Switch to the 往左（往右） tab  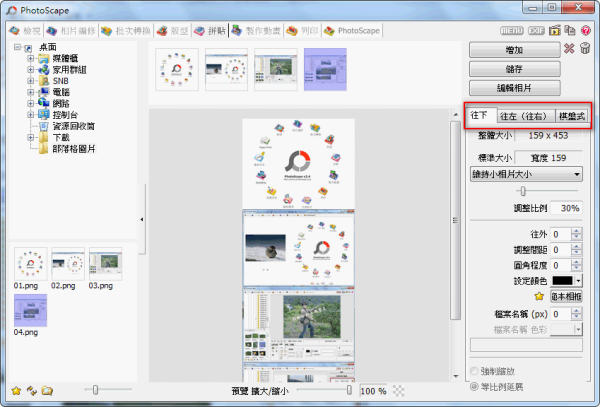point(521,118)
